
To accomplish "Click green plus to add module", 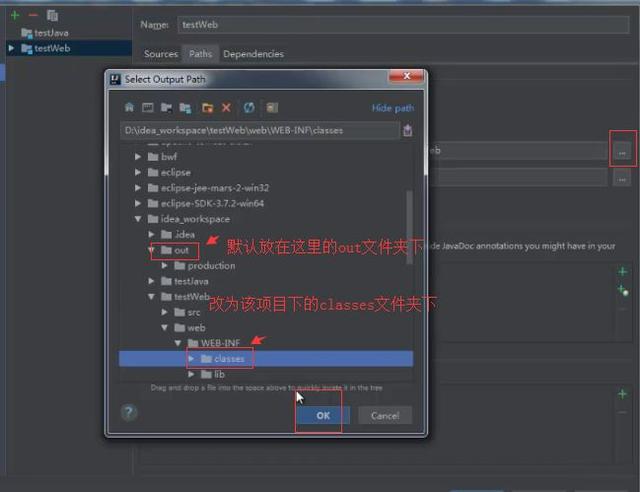I will (15, 16).
